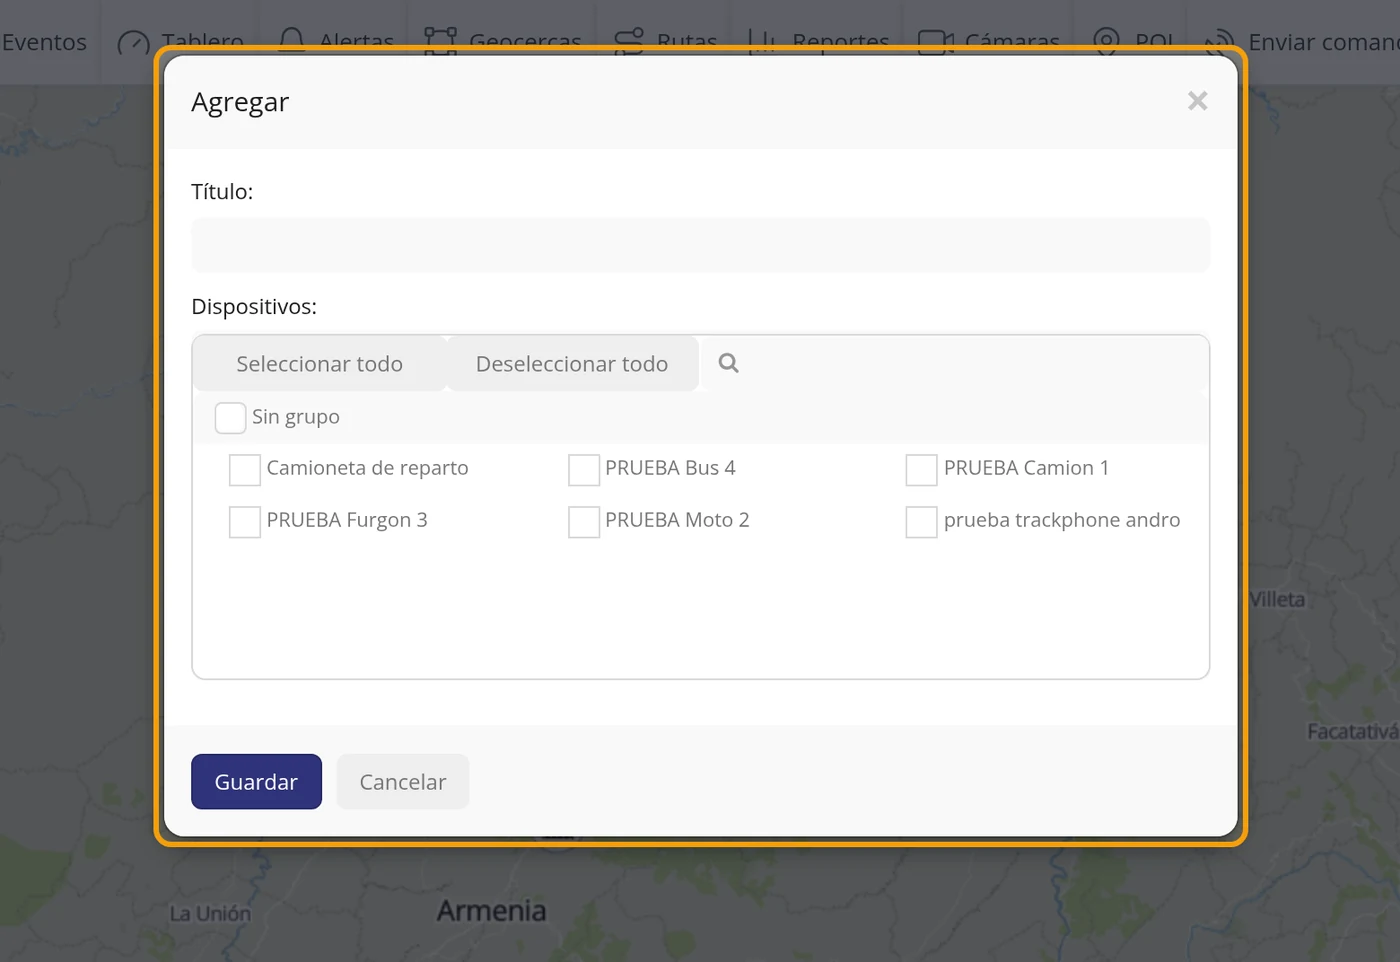Open Eventos tab in background toolbar
This screenshot has width=1400, height=962.
[44, 42]
